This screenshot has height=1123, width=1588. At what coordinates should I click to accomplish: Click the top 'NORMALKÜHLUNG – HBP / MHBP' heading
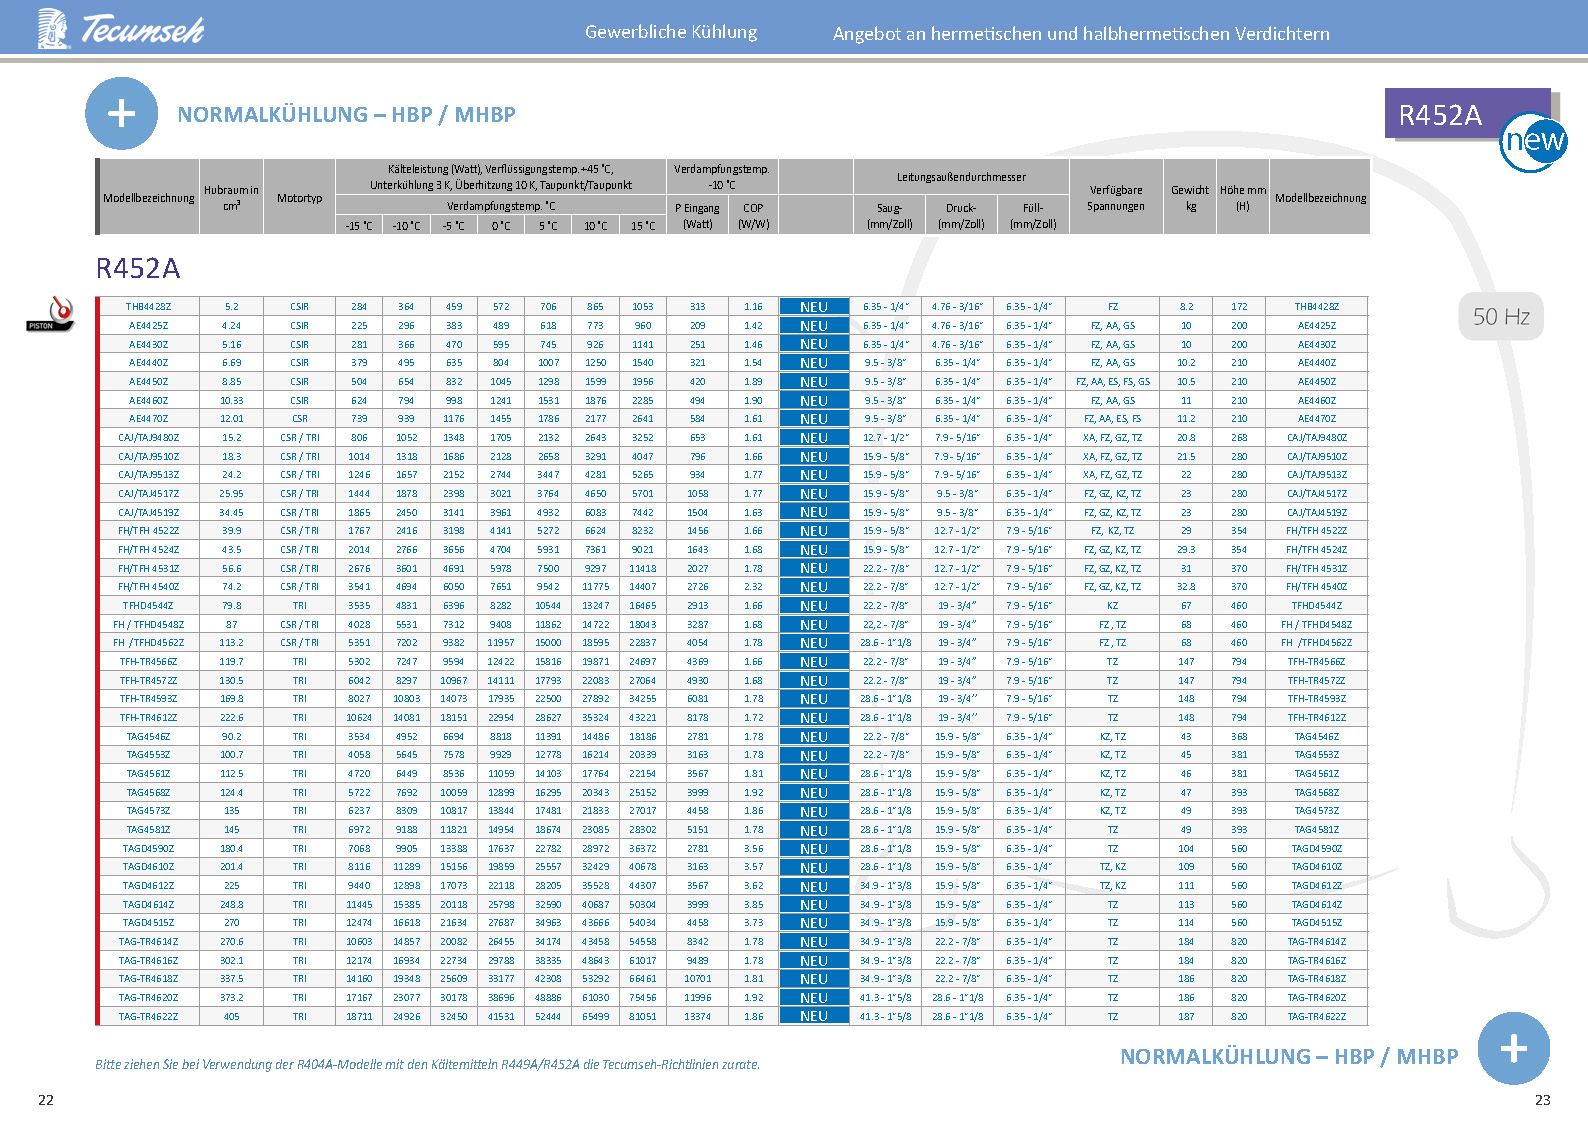click(346, 115)
